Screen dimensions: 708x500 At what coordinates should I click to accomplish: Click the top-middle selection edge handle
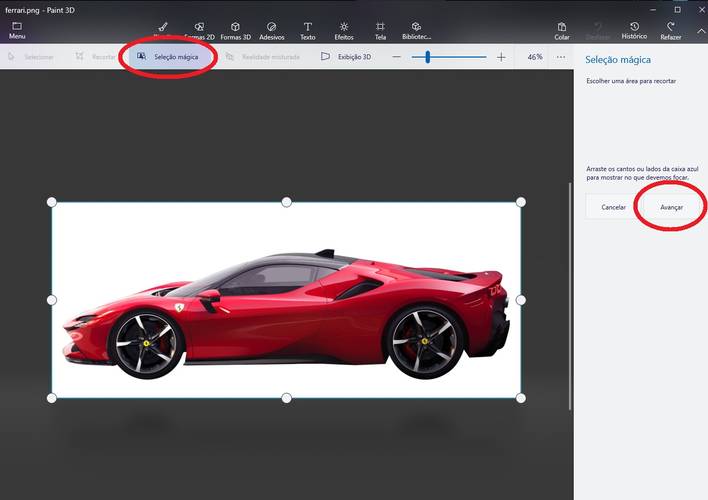coord(286,202)
